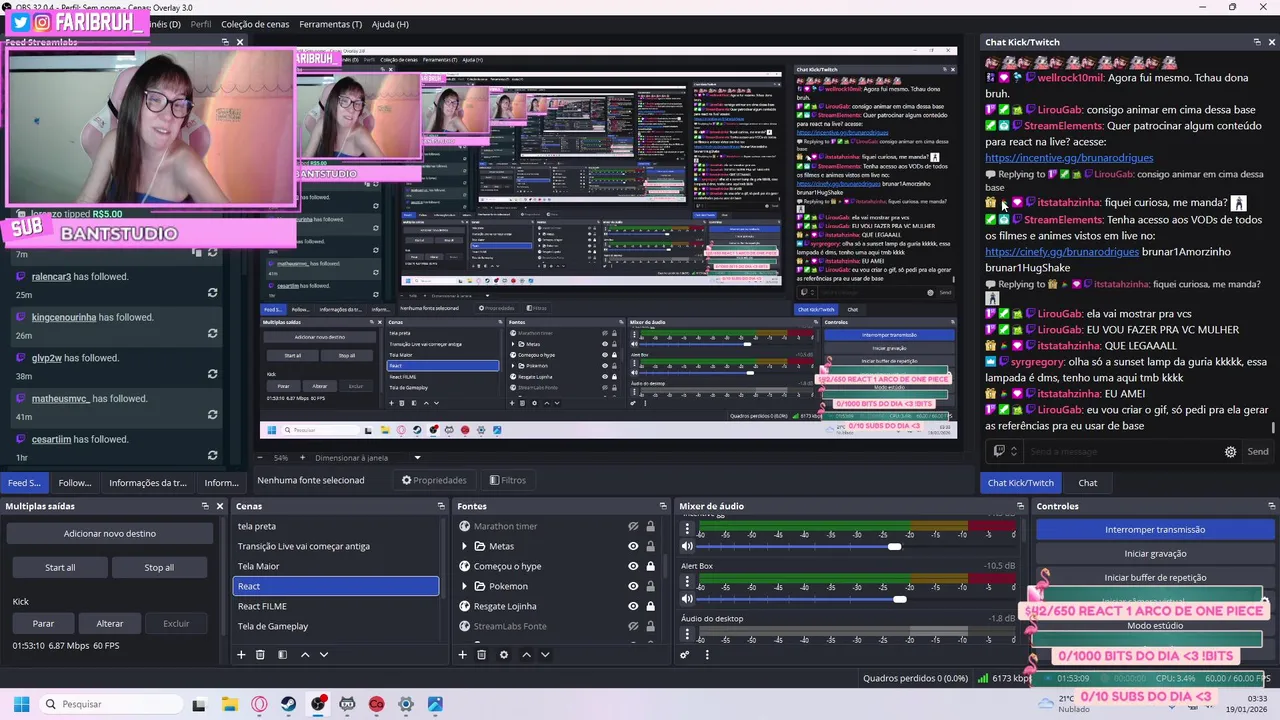This screenshot has height=720, width=1280.
Task: Expand the Pokemon source group
Action: coord(464,586)
